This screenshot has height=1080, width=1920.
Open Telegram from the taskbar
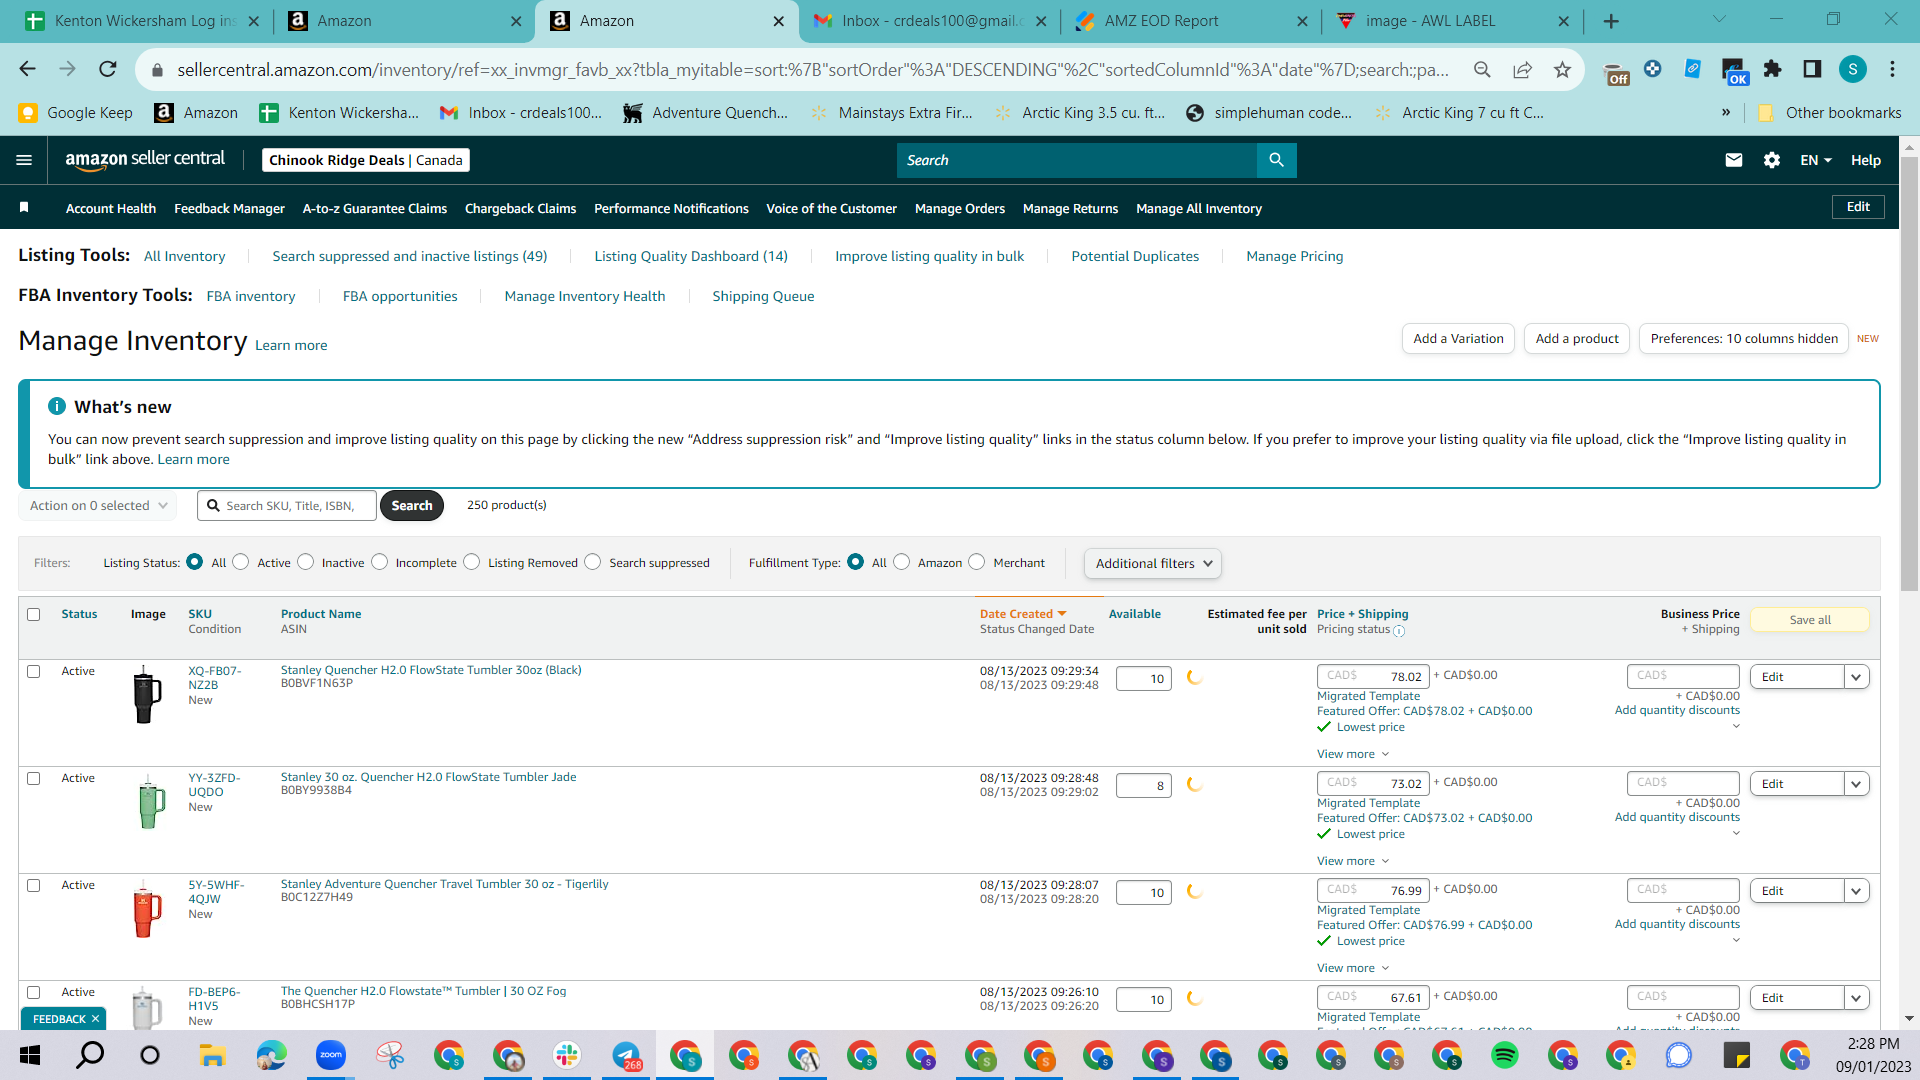[627, 1055]
